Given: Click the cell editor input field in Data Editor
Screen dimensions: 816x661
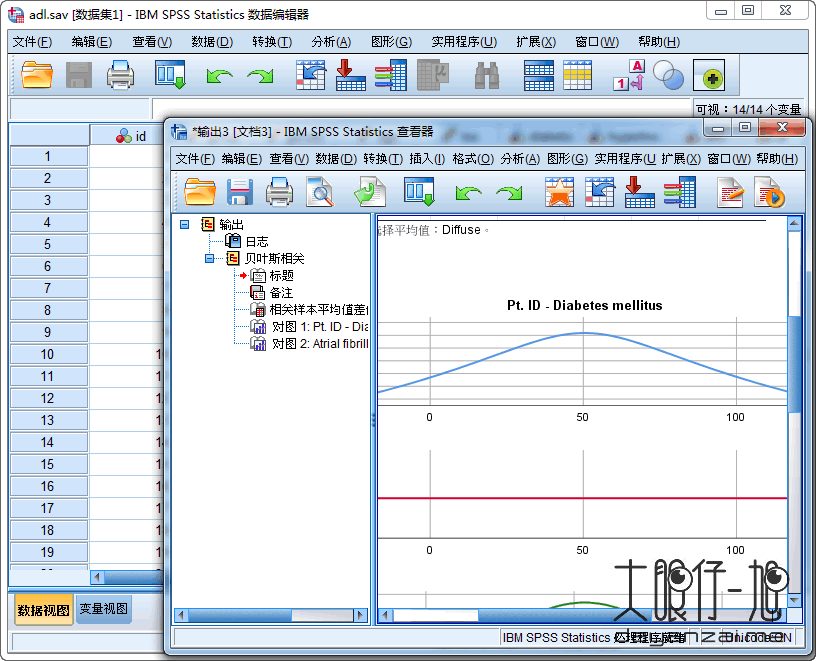Looking at the screenshot, I should pos(420,109).
